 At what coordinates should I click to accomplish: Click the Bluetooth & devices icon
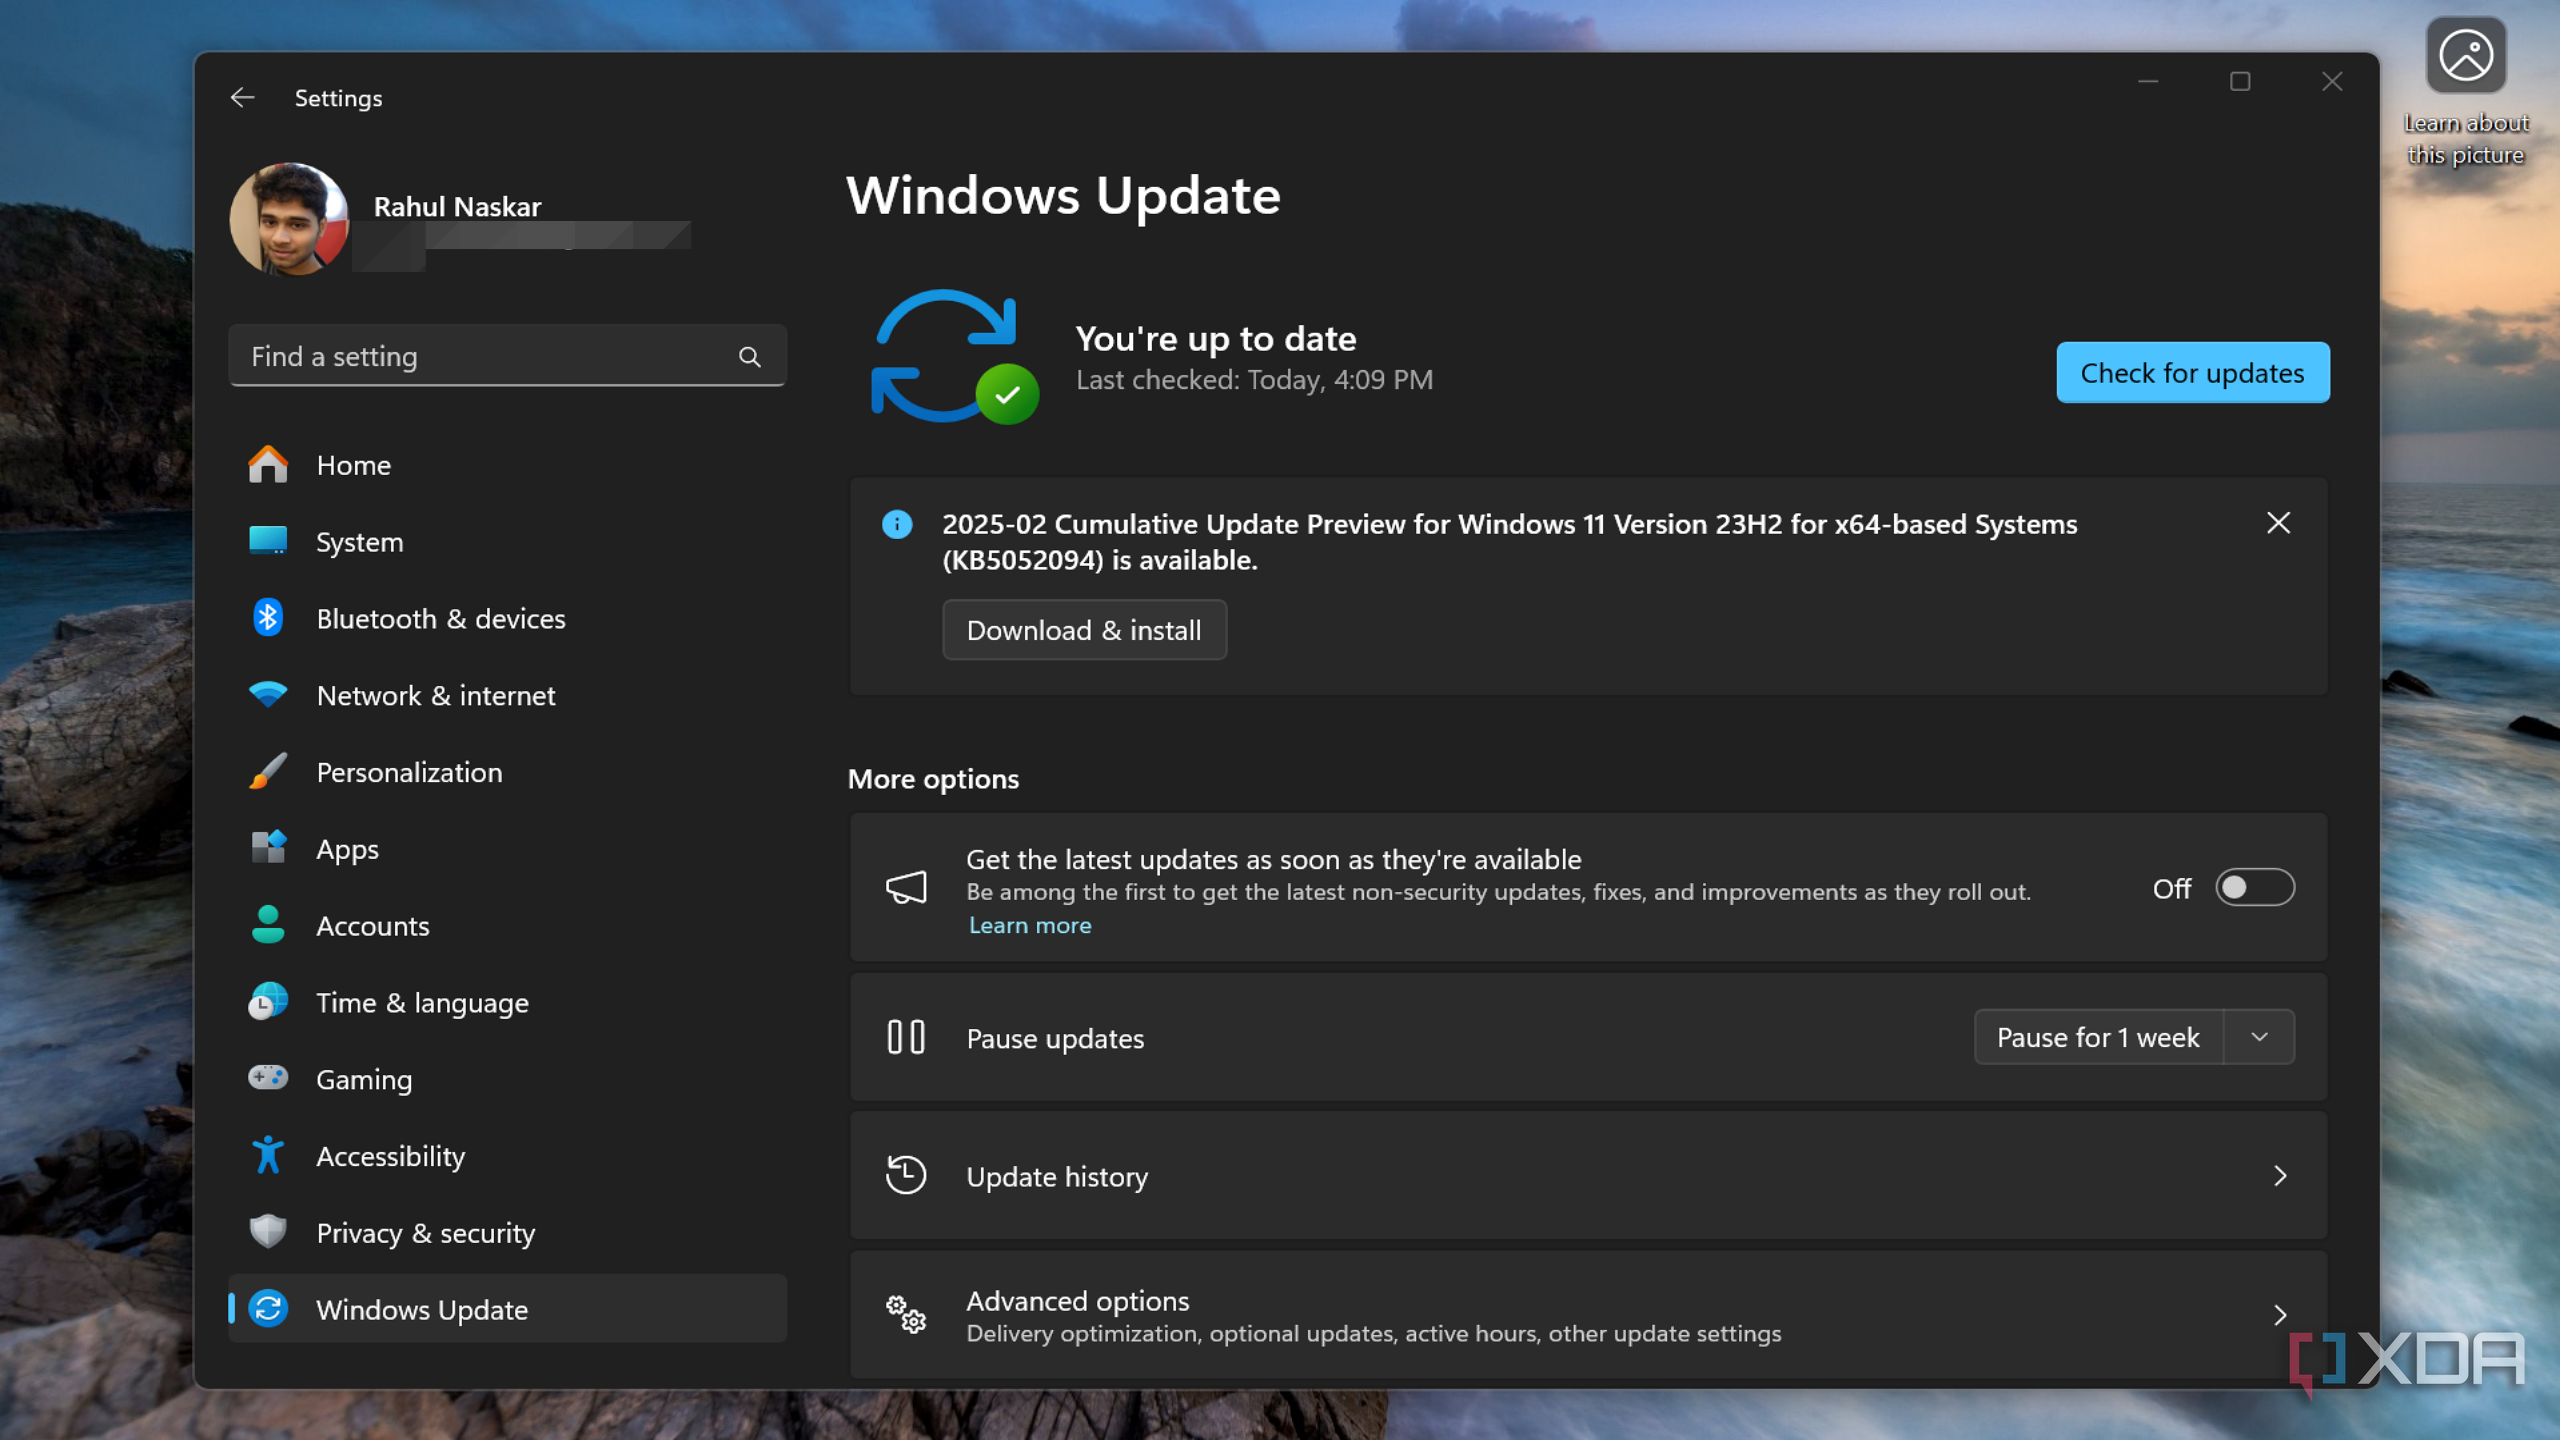tap(268, 618)
